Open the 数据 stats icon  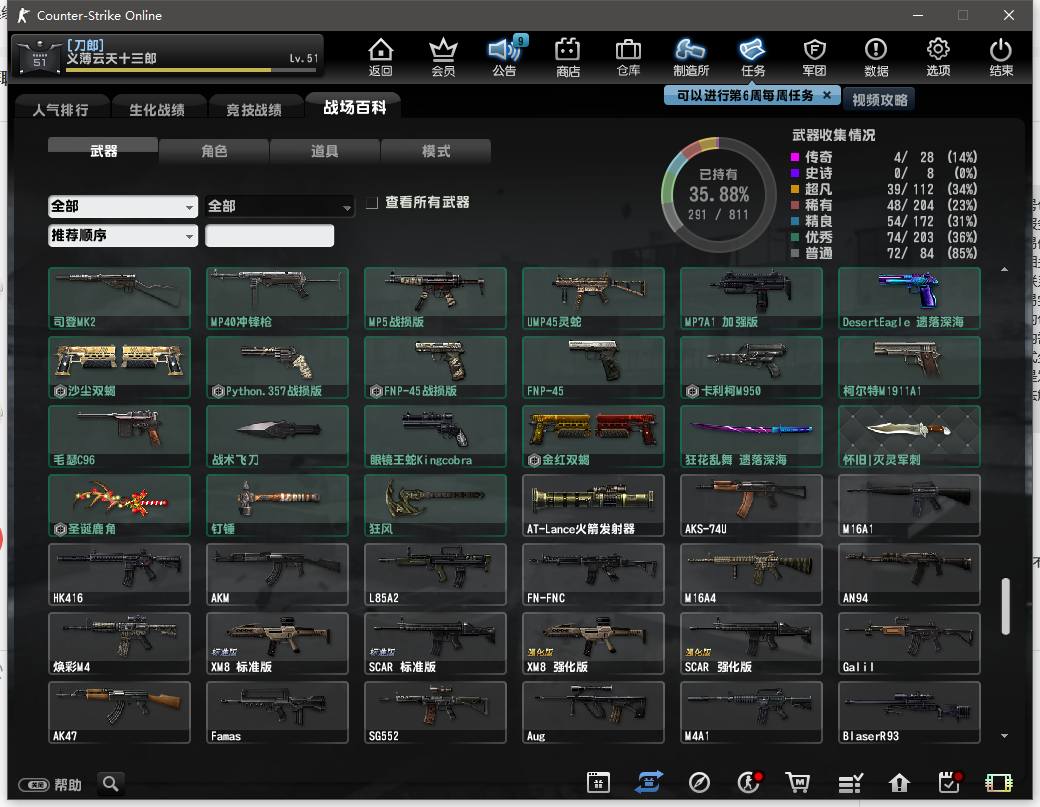[876, 57]
